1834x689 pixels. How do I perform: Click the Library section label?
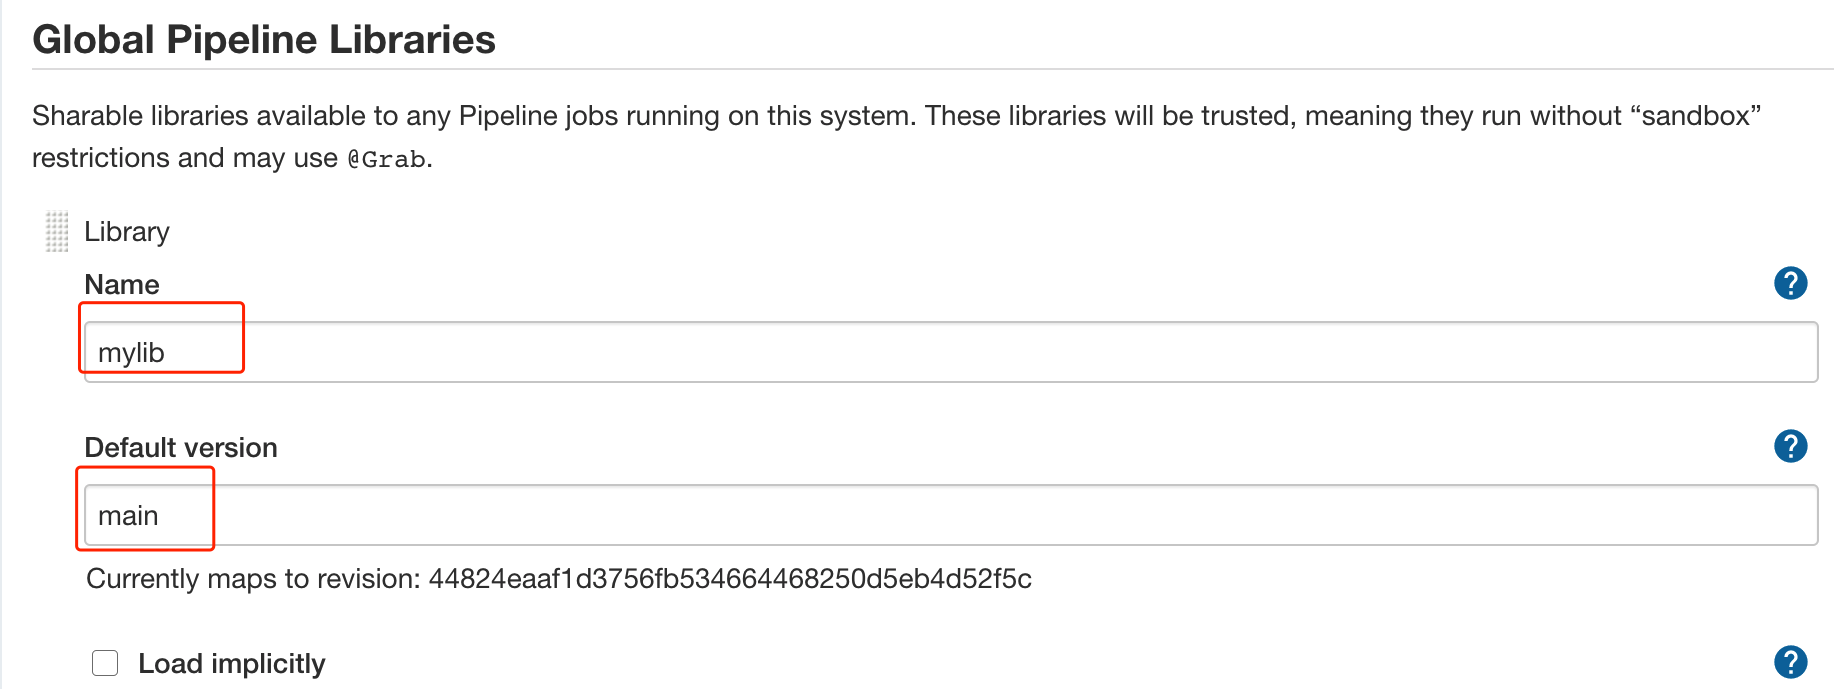pos(127,232)
